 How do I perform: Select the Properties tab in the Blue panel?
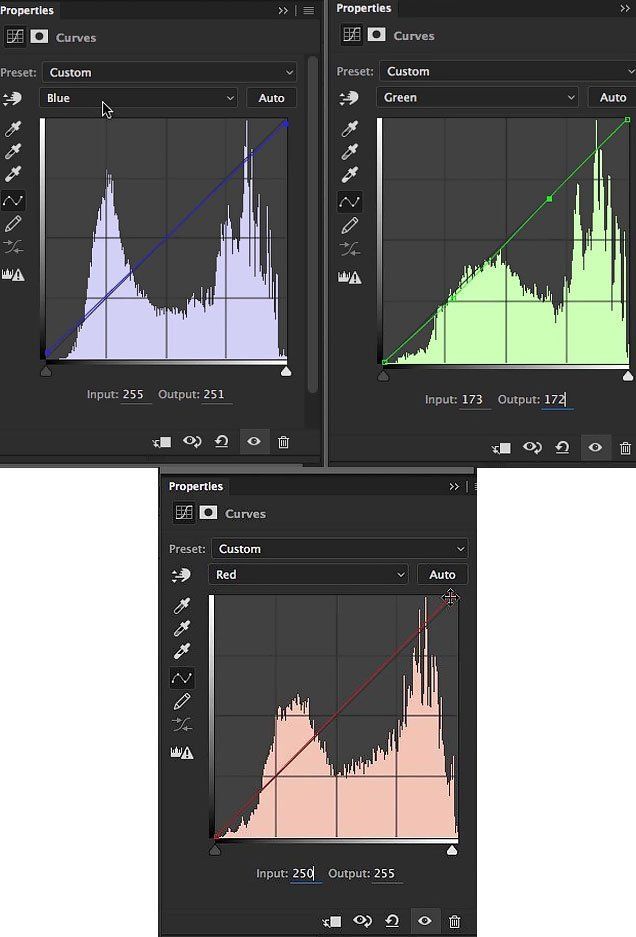27,10
